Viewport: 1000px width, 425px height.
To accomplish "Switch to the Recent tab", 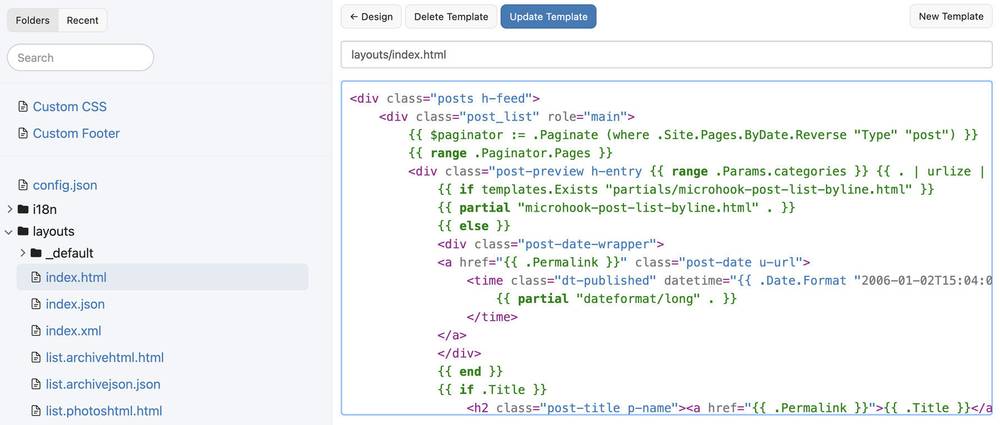I will coord(82,20).
